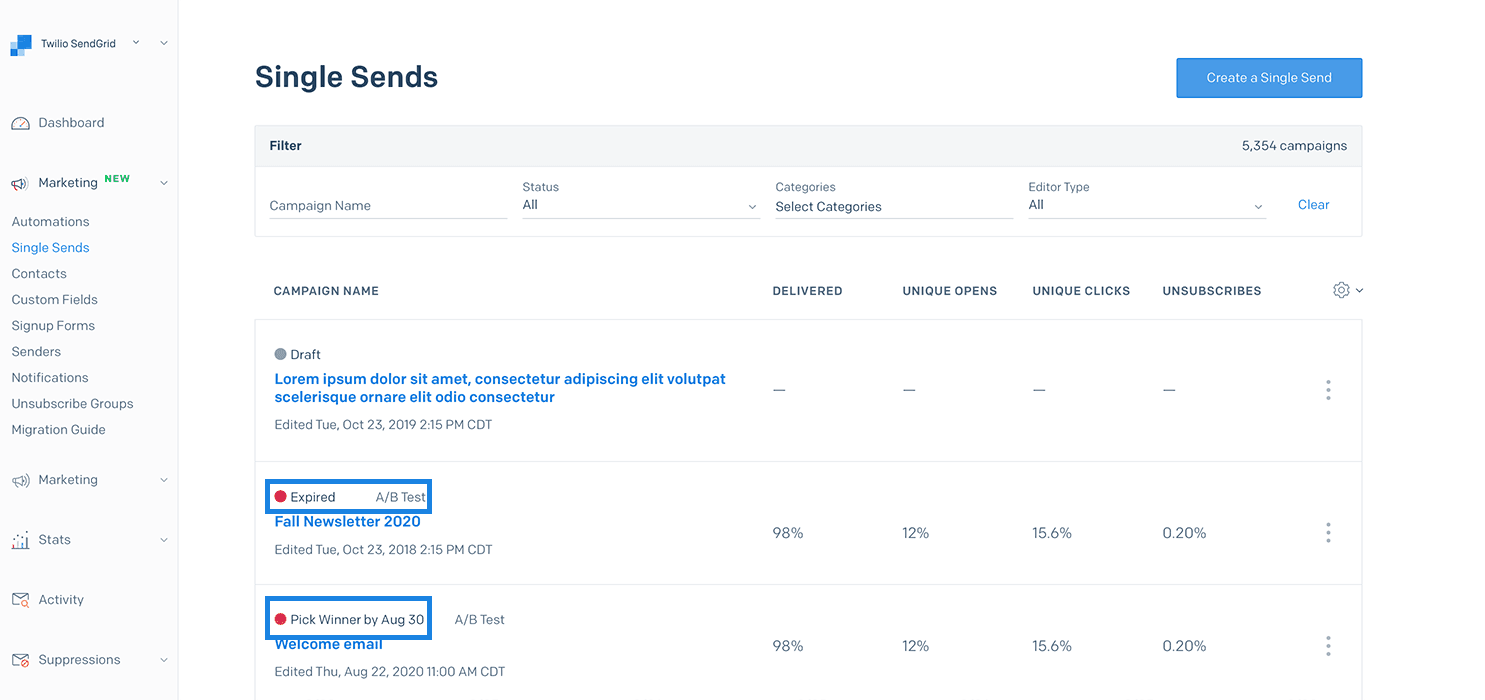Open the column settings gear above the table
This screenshot has width=1485, height=700.
coord(1341,290)
